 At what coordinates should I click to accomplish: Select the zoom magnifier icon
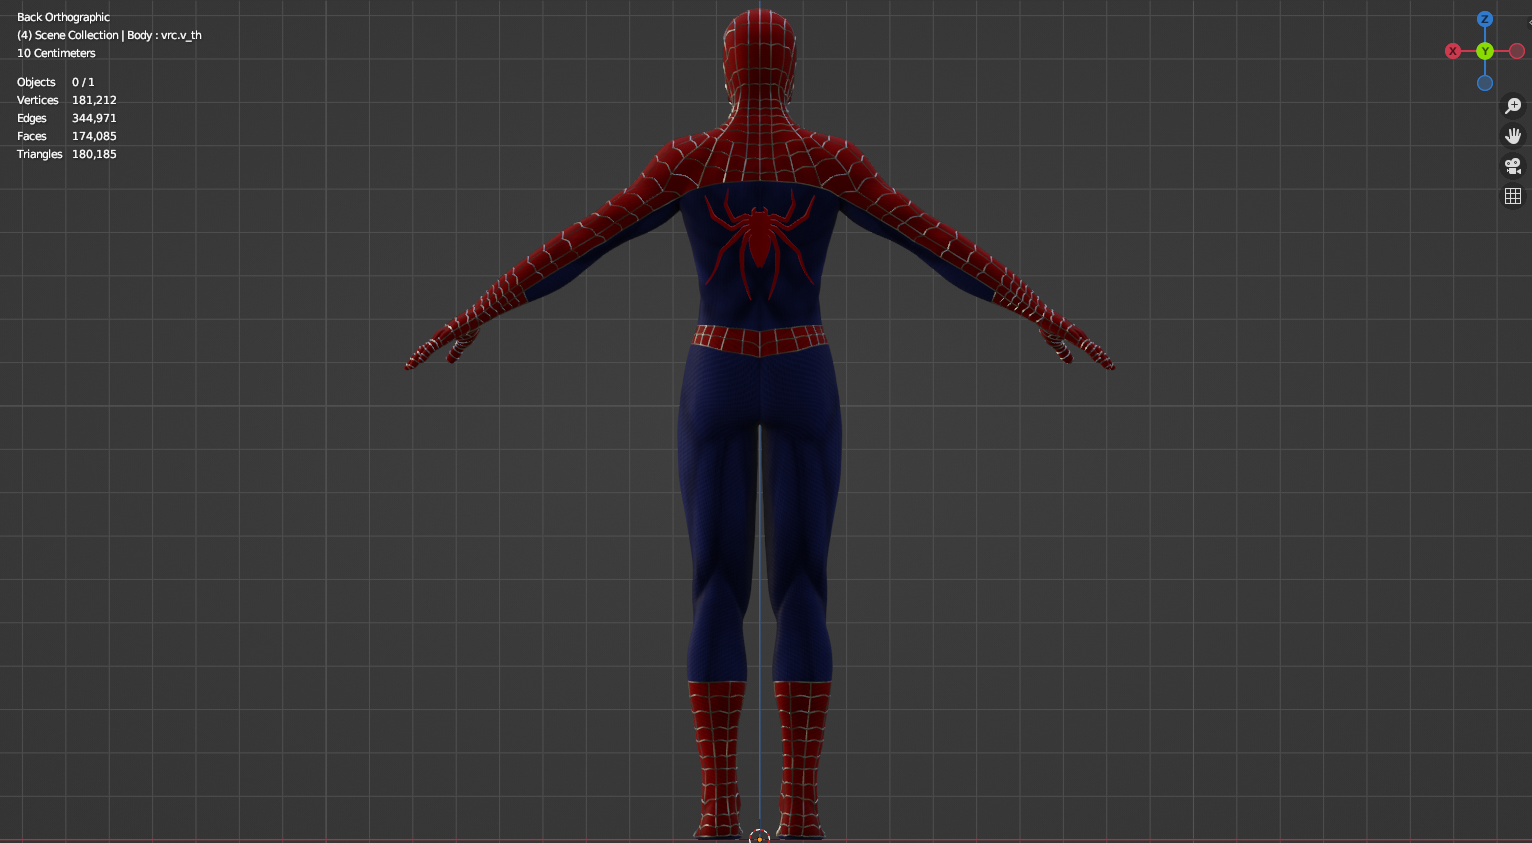click(x=1513, y=105)
